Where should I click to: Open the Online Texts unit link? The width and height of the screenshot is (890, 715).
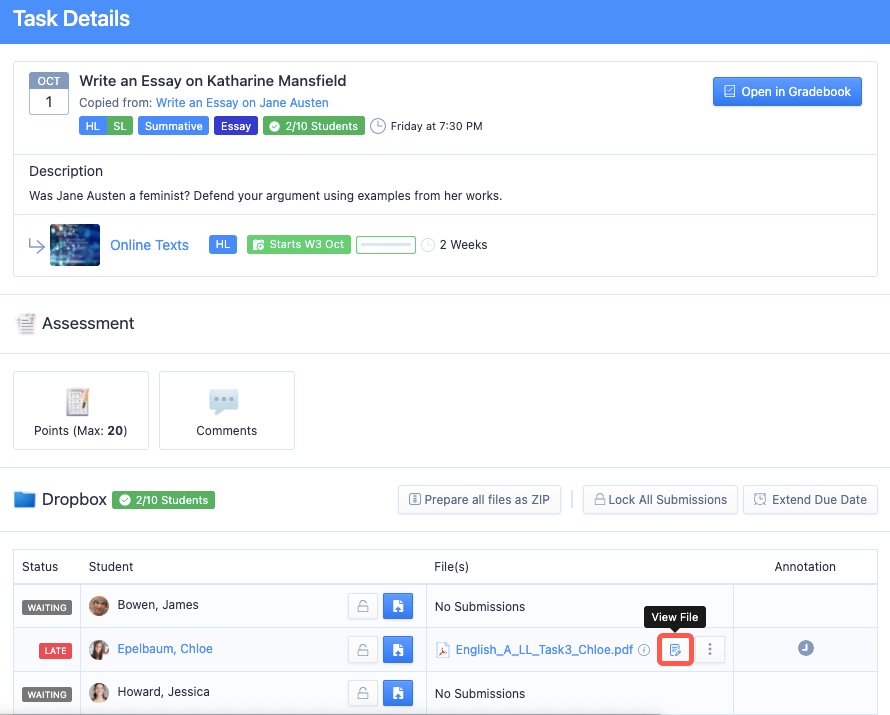click(x=149, y=245)
